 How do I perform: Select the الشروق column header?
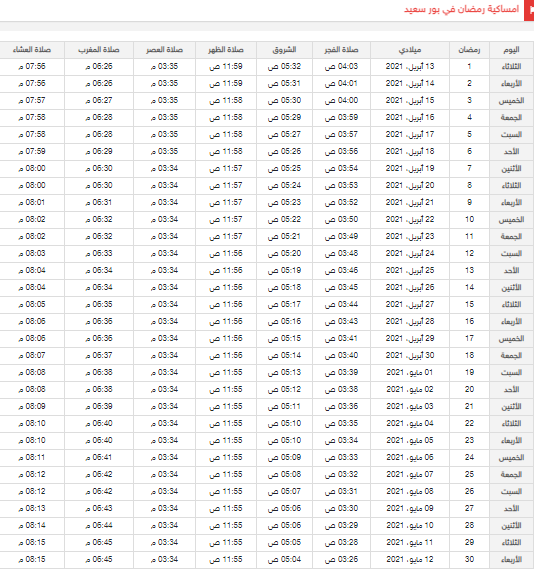(284, 50)
